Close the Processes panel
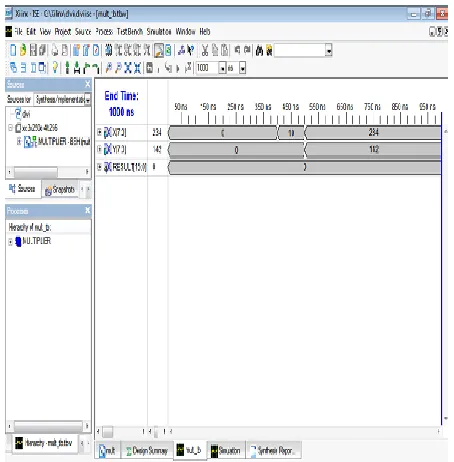 click(x=88, y=210)
